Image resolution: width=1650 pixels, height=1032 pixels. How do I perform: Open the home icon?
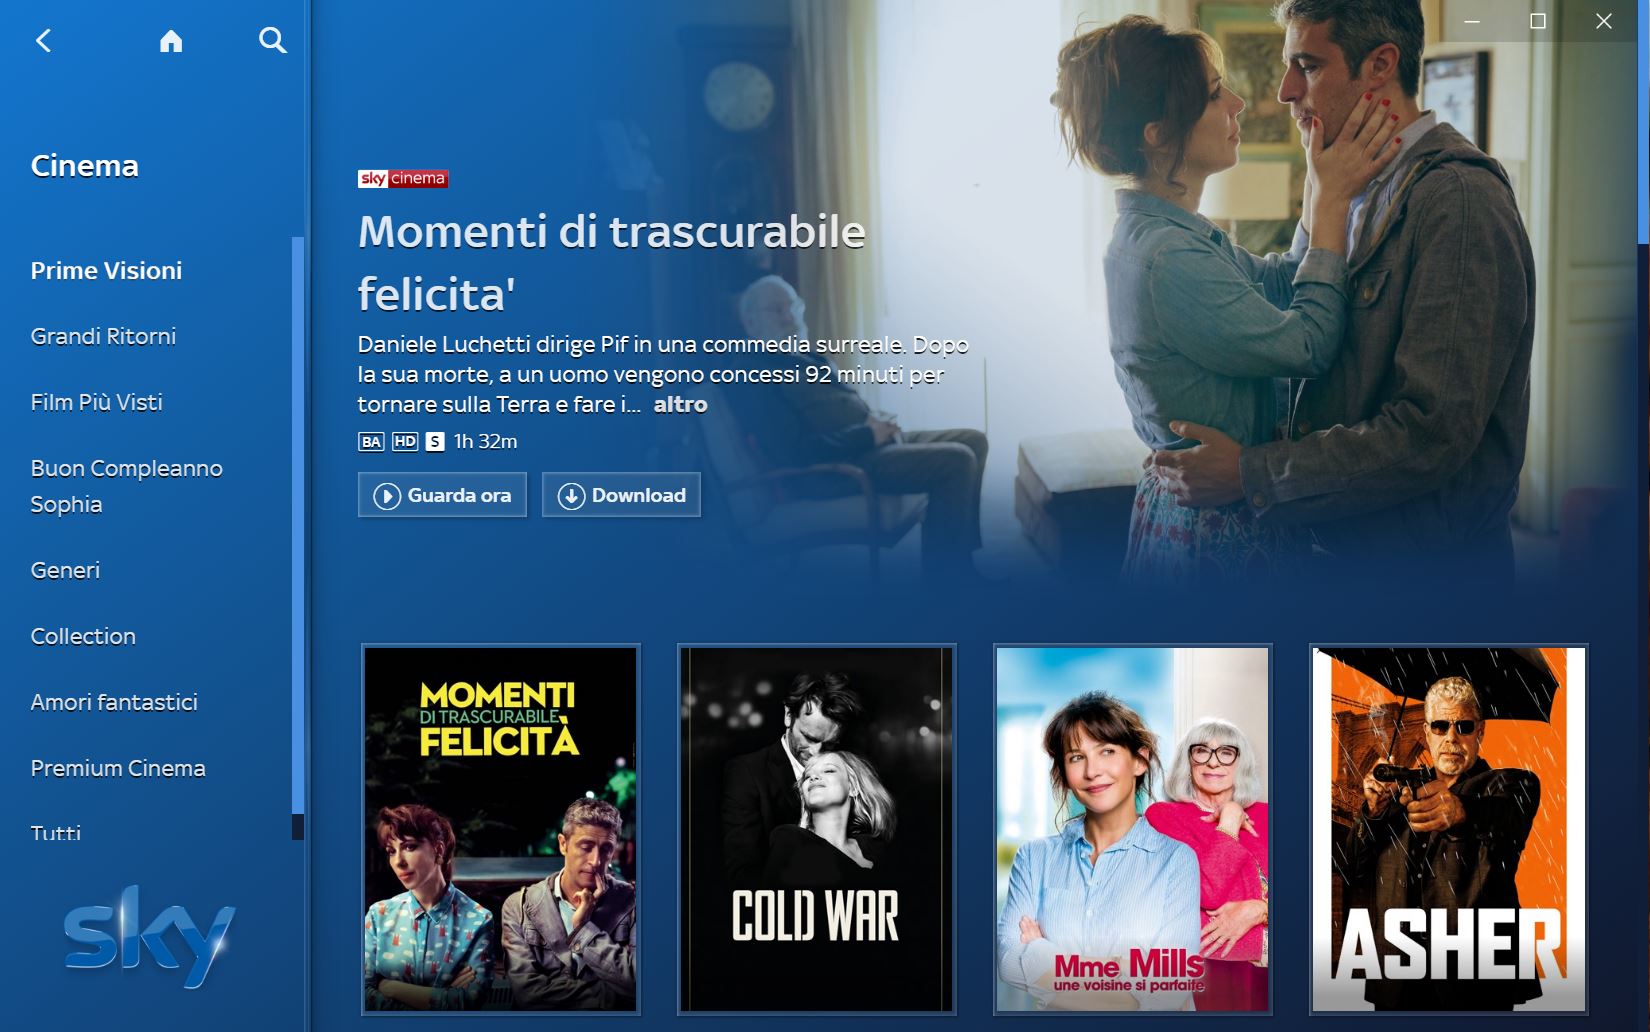[x=171, y=40]
